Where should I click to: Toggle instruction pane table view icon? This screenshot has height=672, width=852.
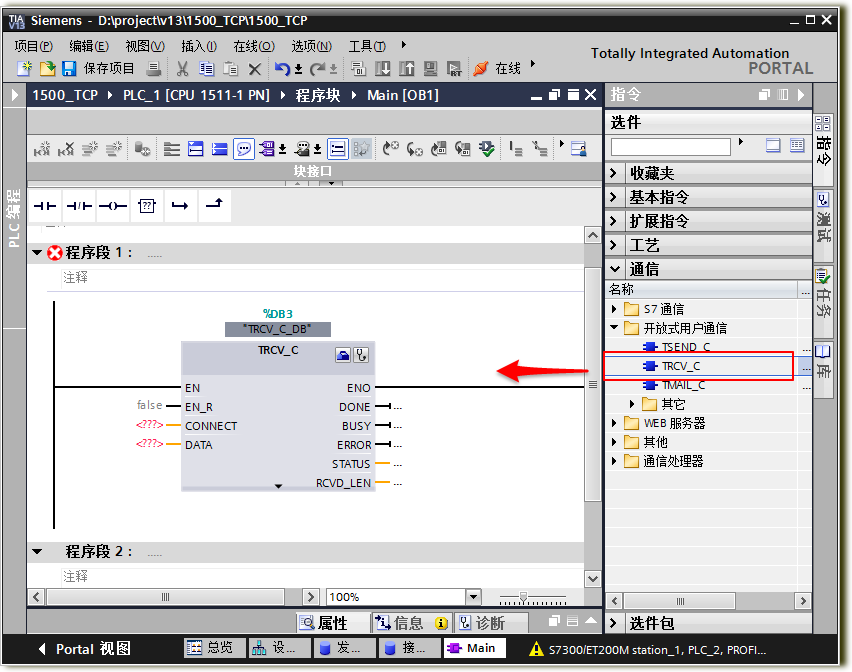click(797, 146)
